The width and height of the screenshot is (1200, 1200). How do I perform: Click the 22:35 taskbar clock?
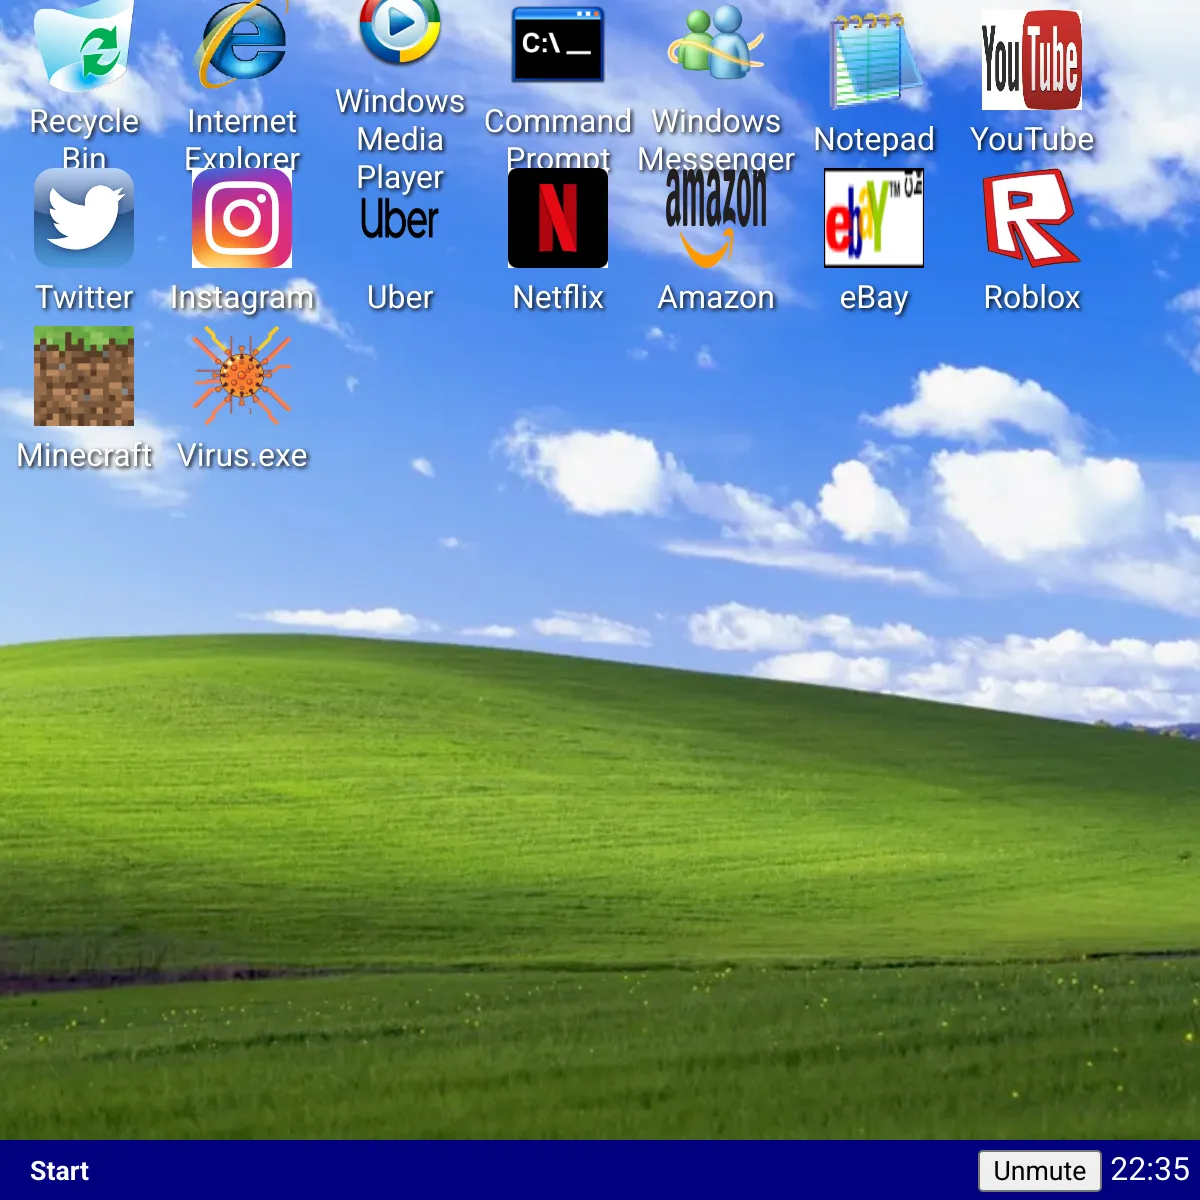pyautogui.click(x=1150, y=1170)
